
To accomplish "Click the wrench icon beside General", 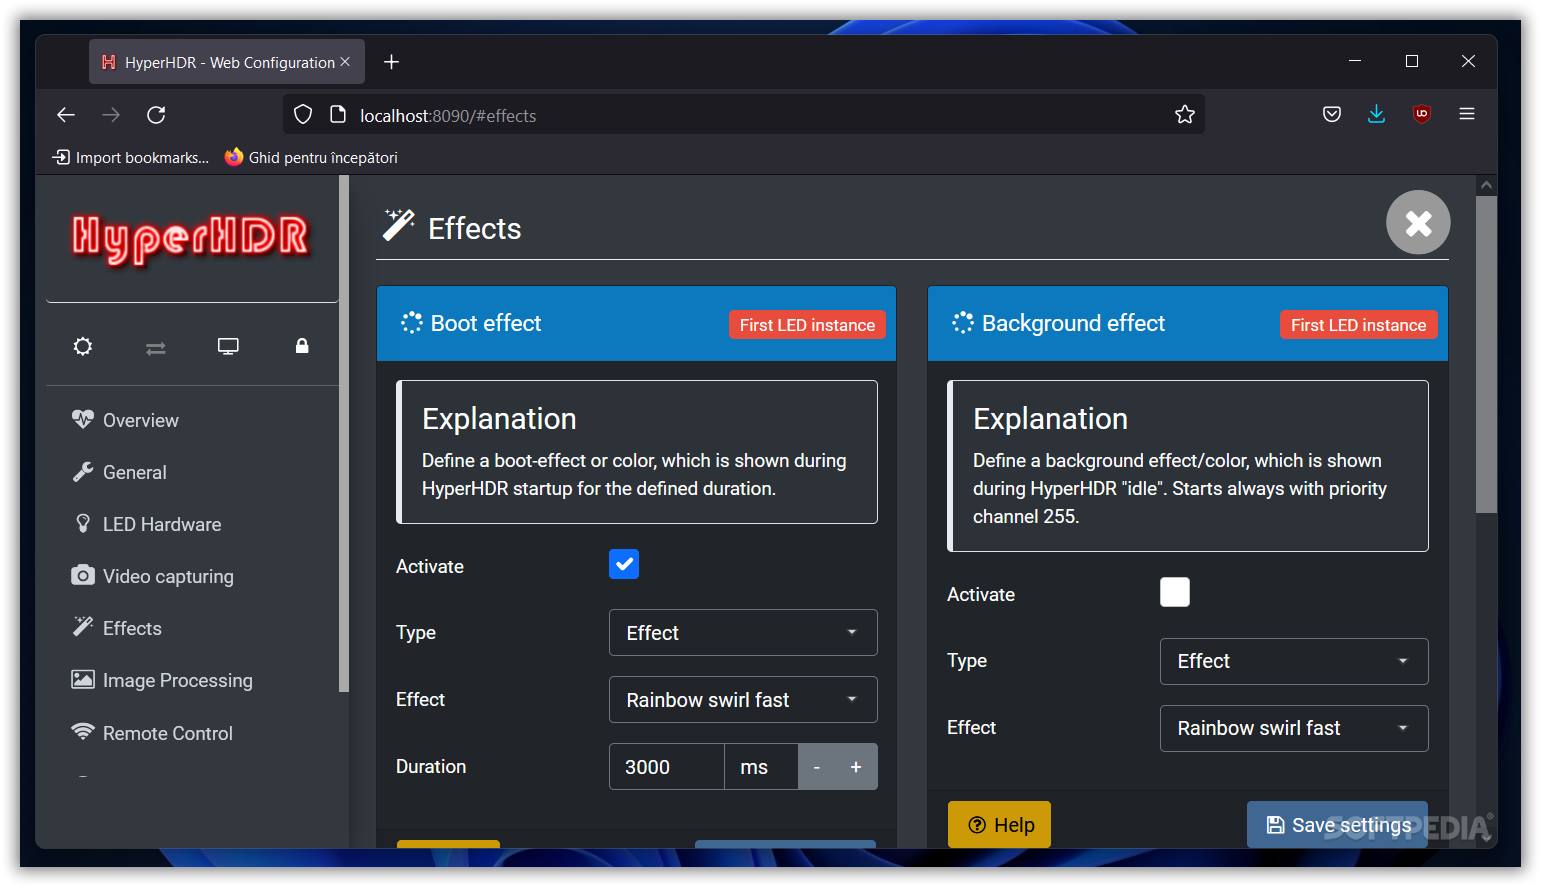I will (x=83, y=472).
